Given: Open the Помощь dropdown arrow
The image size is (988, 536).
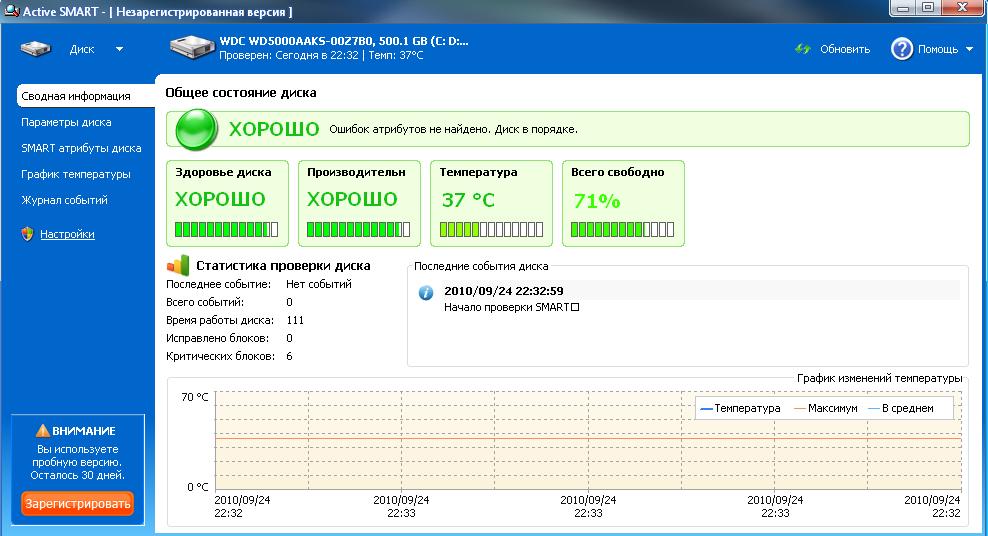Looking at the screenshot, I should click(x=969, y=49).
